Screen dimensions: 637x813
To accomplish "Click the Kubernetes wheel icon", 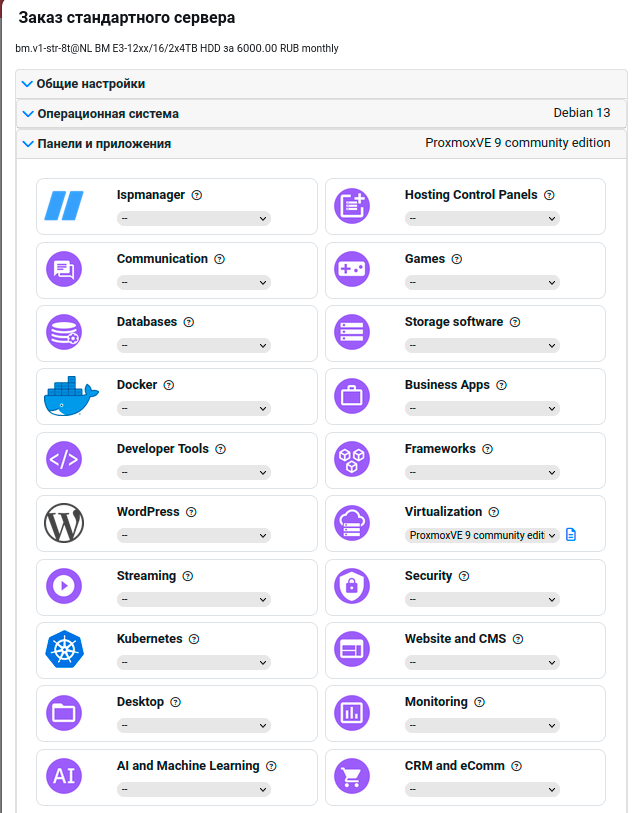I will click(65, 650).
